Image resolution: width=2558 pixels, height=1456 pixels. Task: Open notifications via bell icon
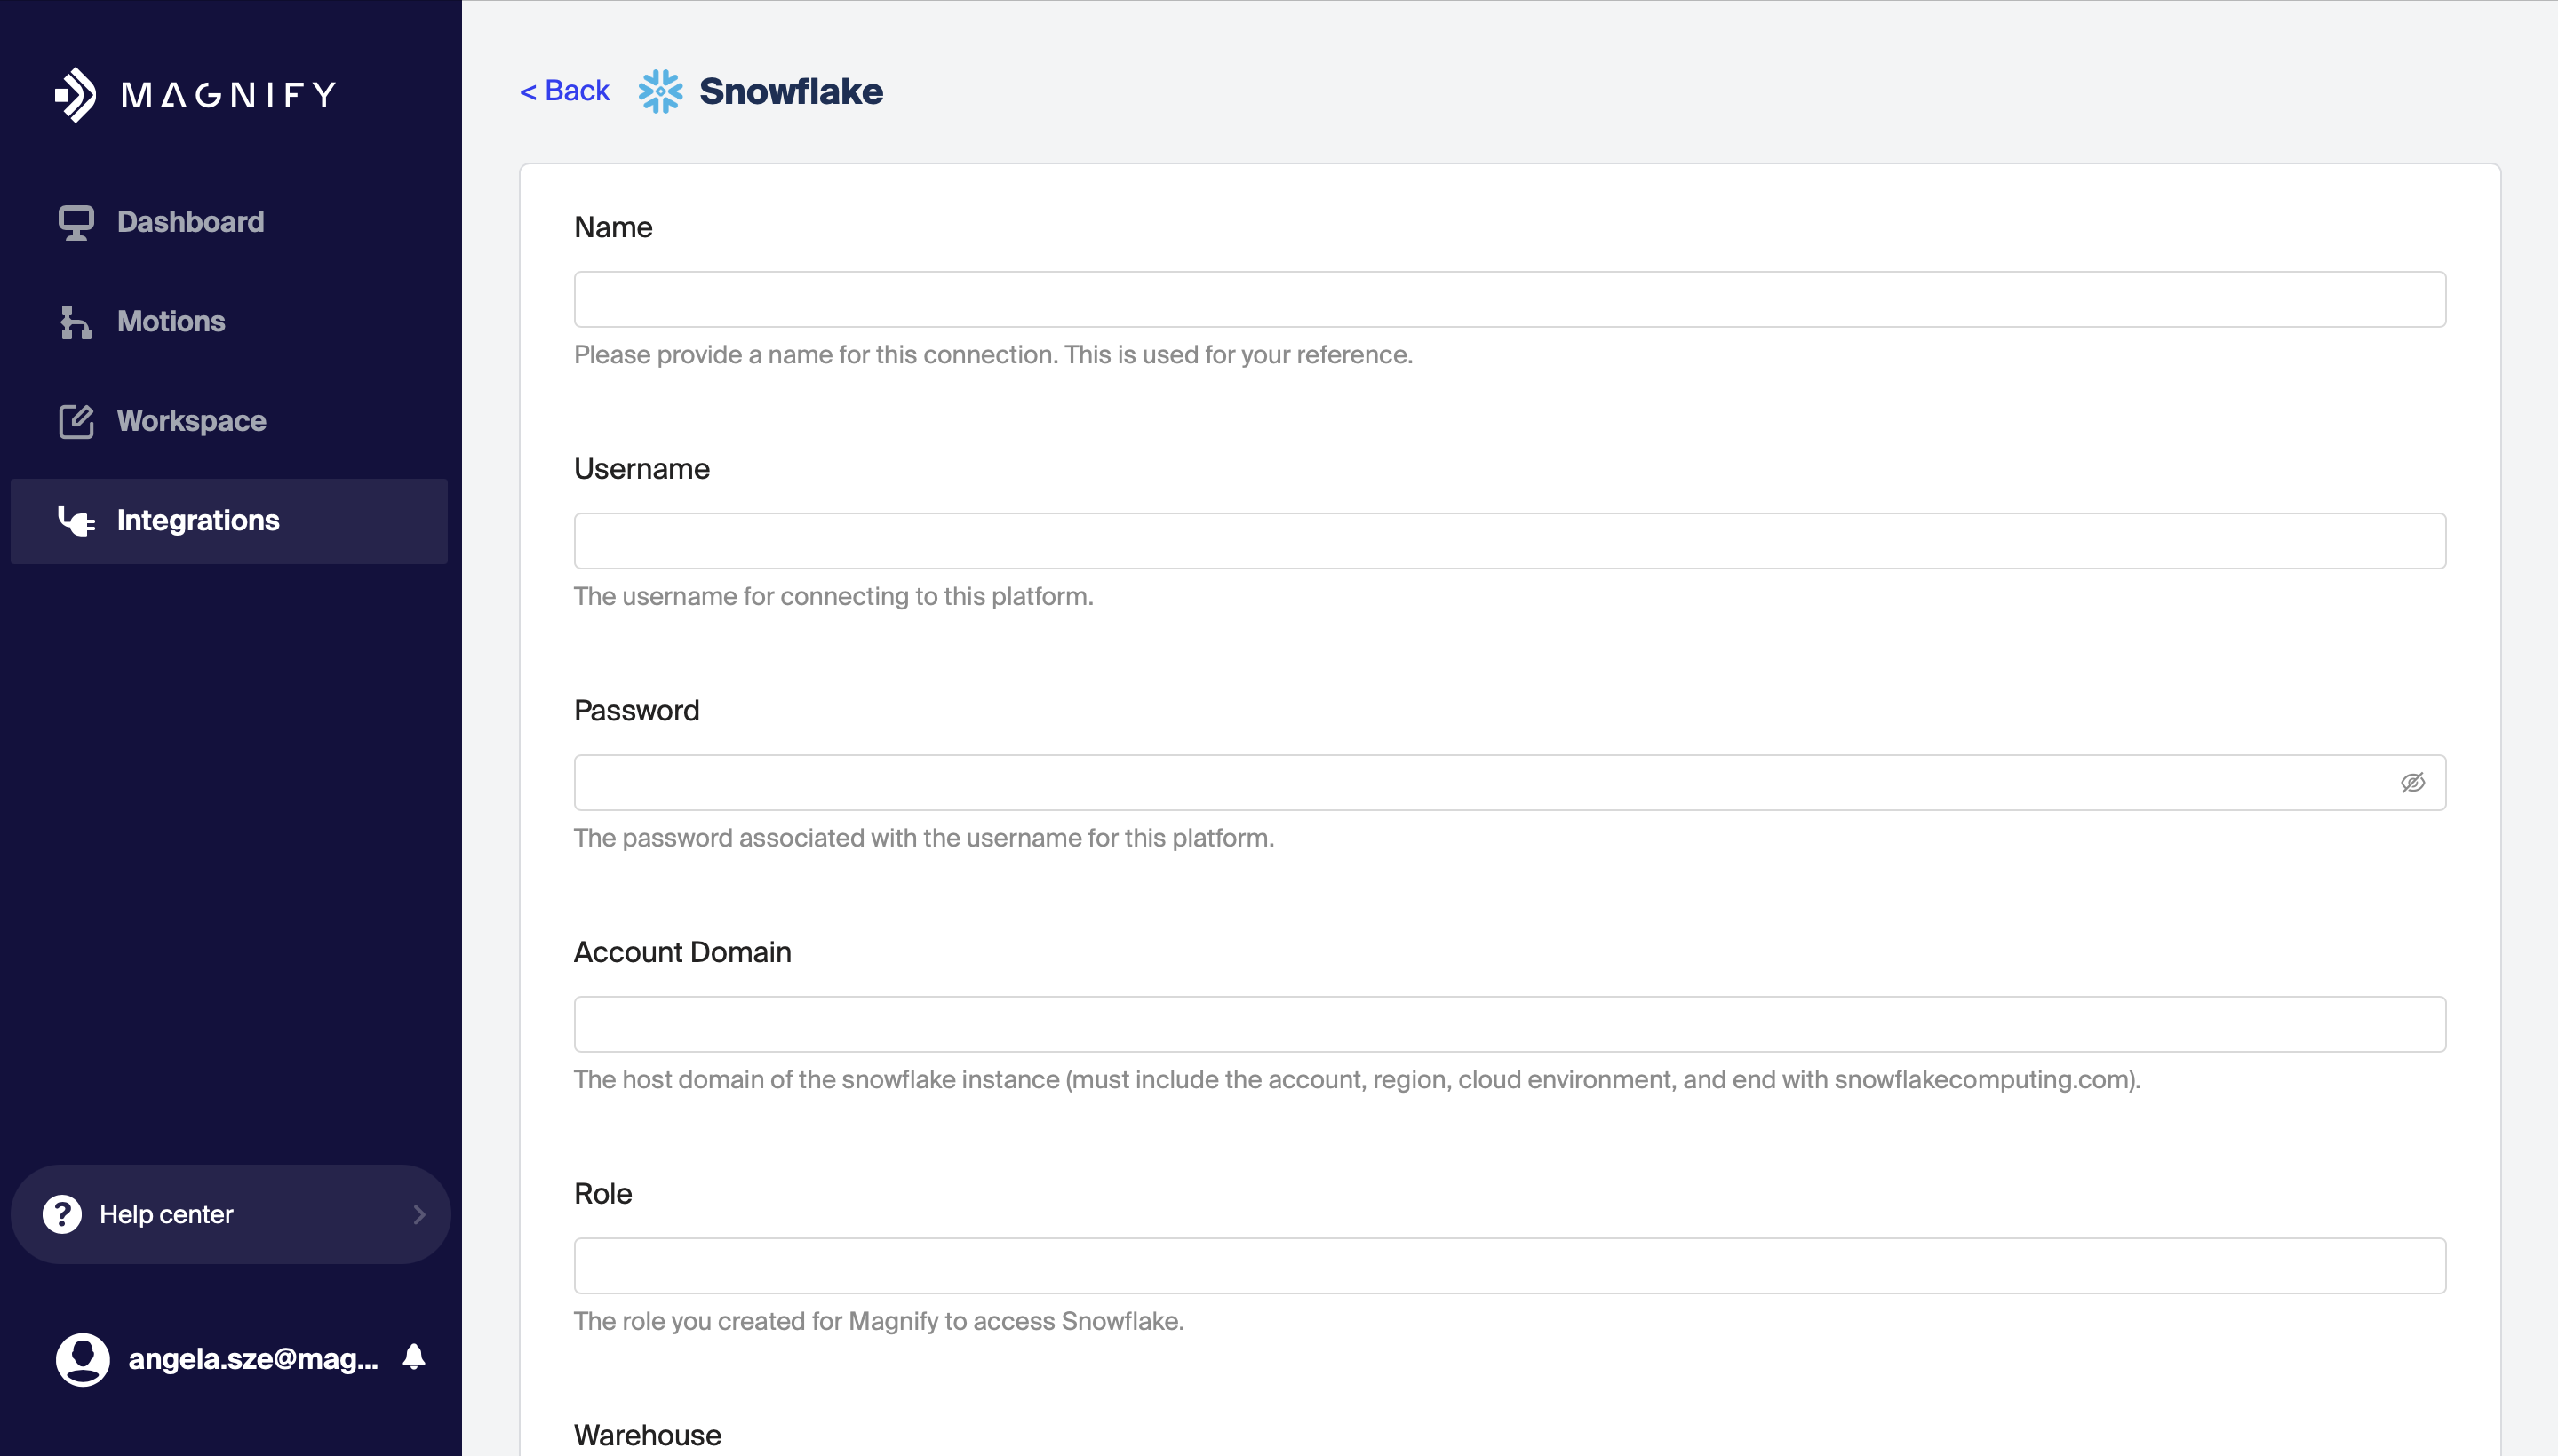[414, 1357]
